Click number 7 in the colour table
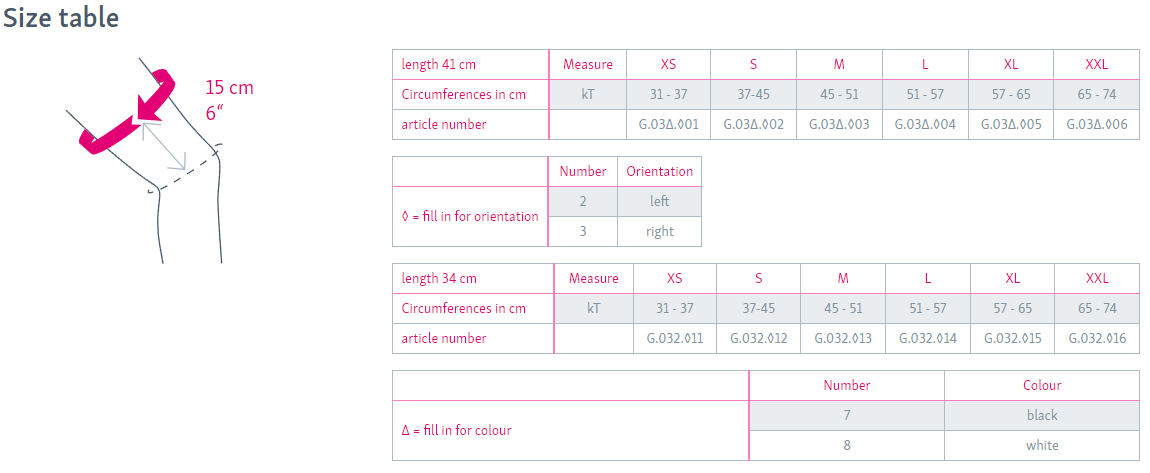The image size is (1150, 473). coord(846,415)
